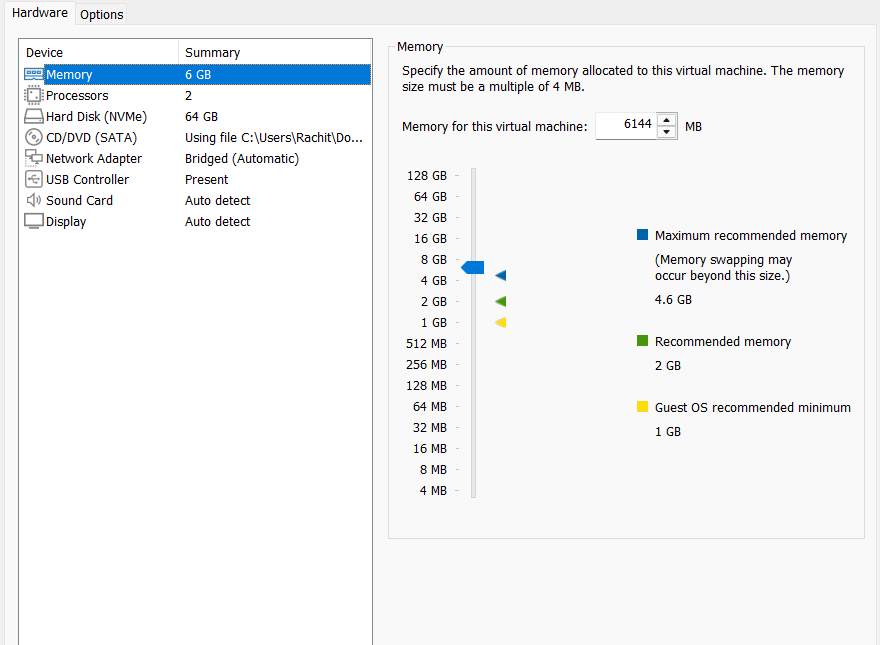Select the Network Adapter row label
The width and height of the screenshot is (880, 645).
tap(94, 158)
